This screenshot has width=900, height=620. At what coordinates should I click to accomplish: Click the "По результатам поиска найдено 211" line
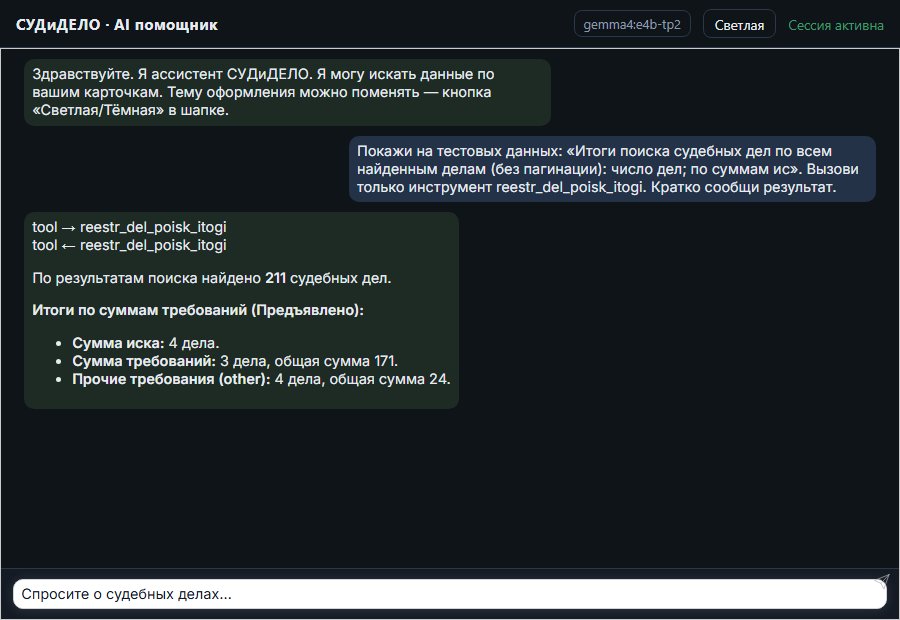pos(211,278)
